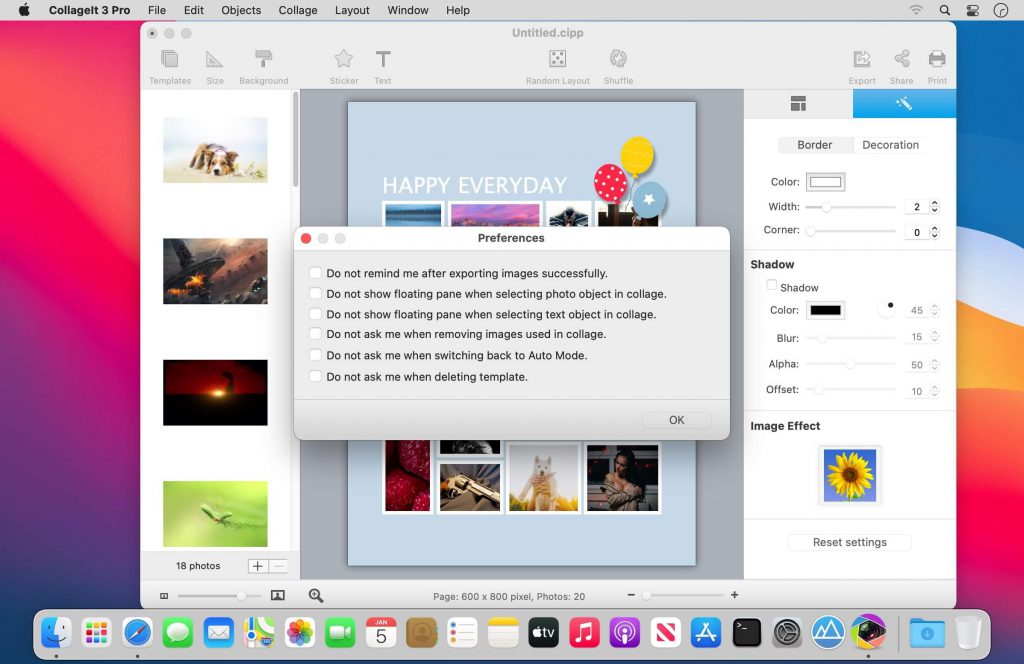
Task: Click Reset settings
Action: [x=849, y=542]
